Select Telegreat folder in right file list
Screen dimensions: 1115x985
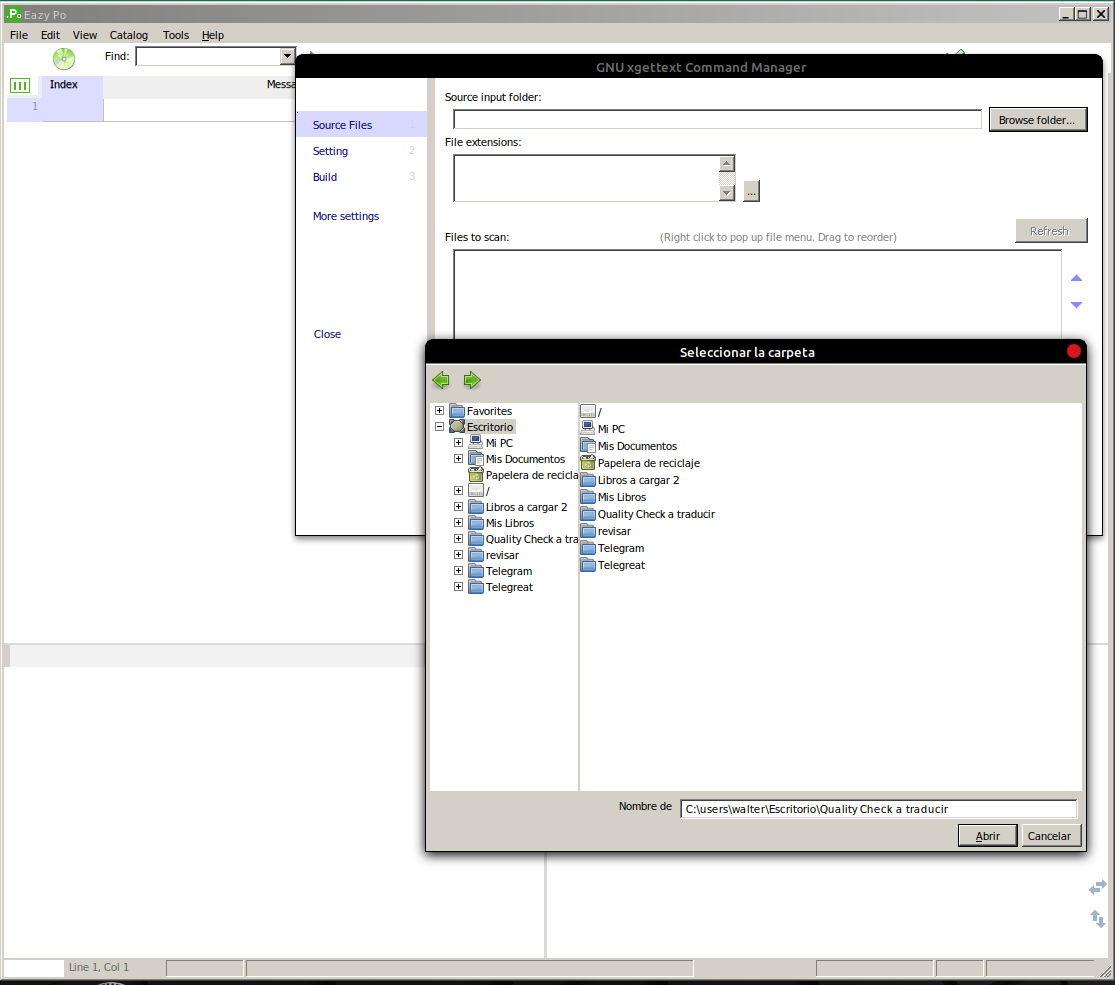(613, 565)
